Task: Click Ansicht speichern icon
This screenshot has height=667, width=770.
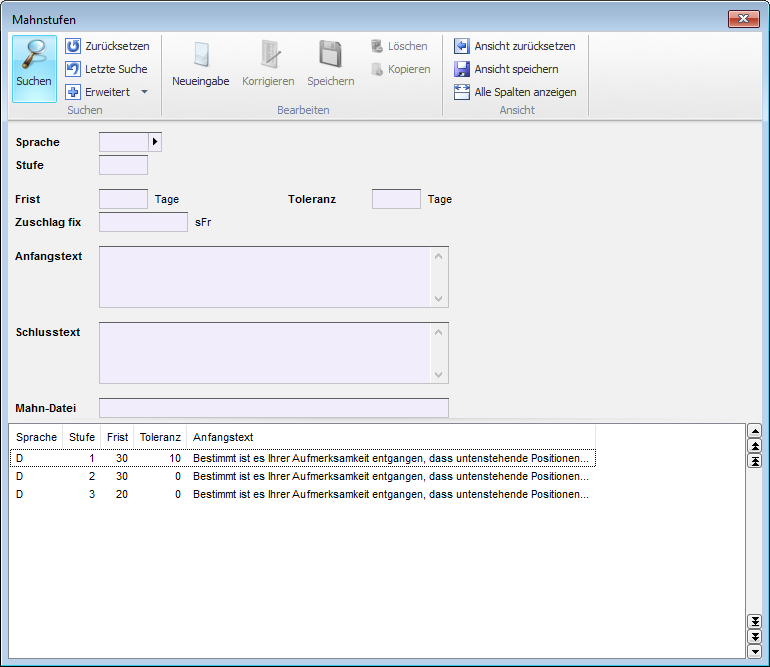Action: coord(462,69)
